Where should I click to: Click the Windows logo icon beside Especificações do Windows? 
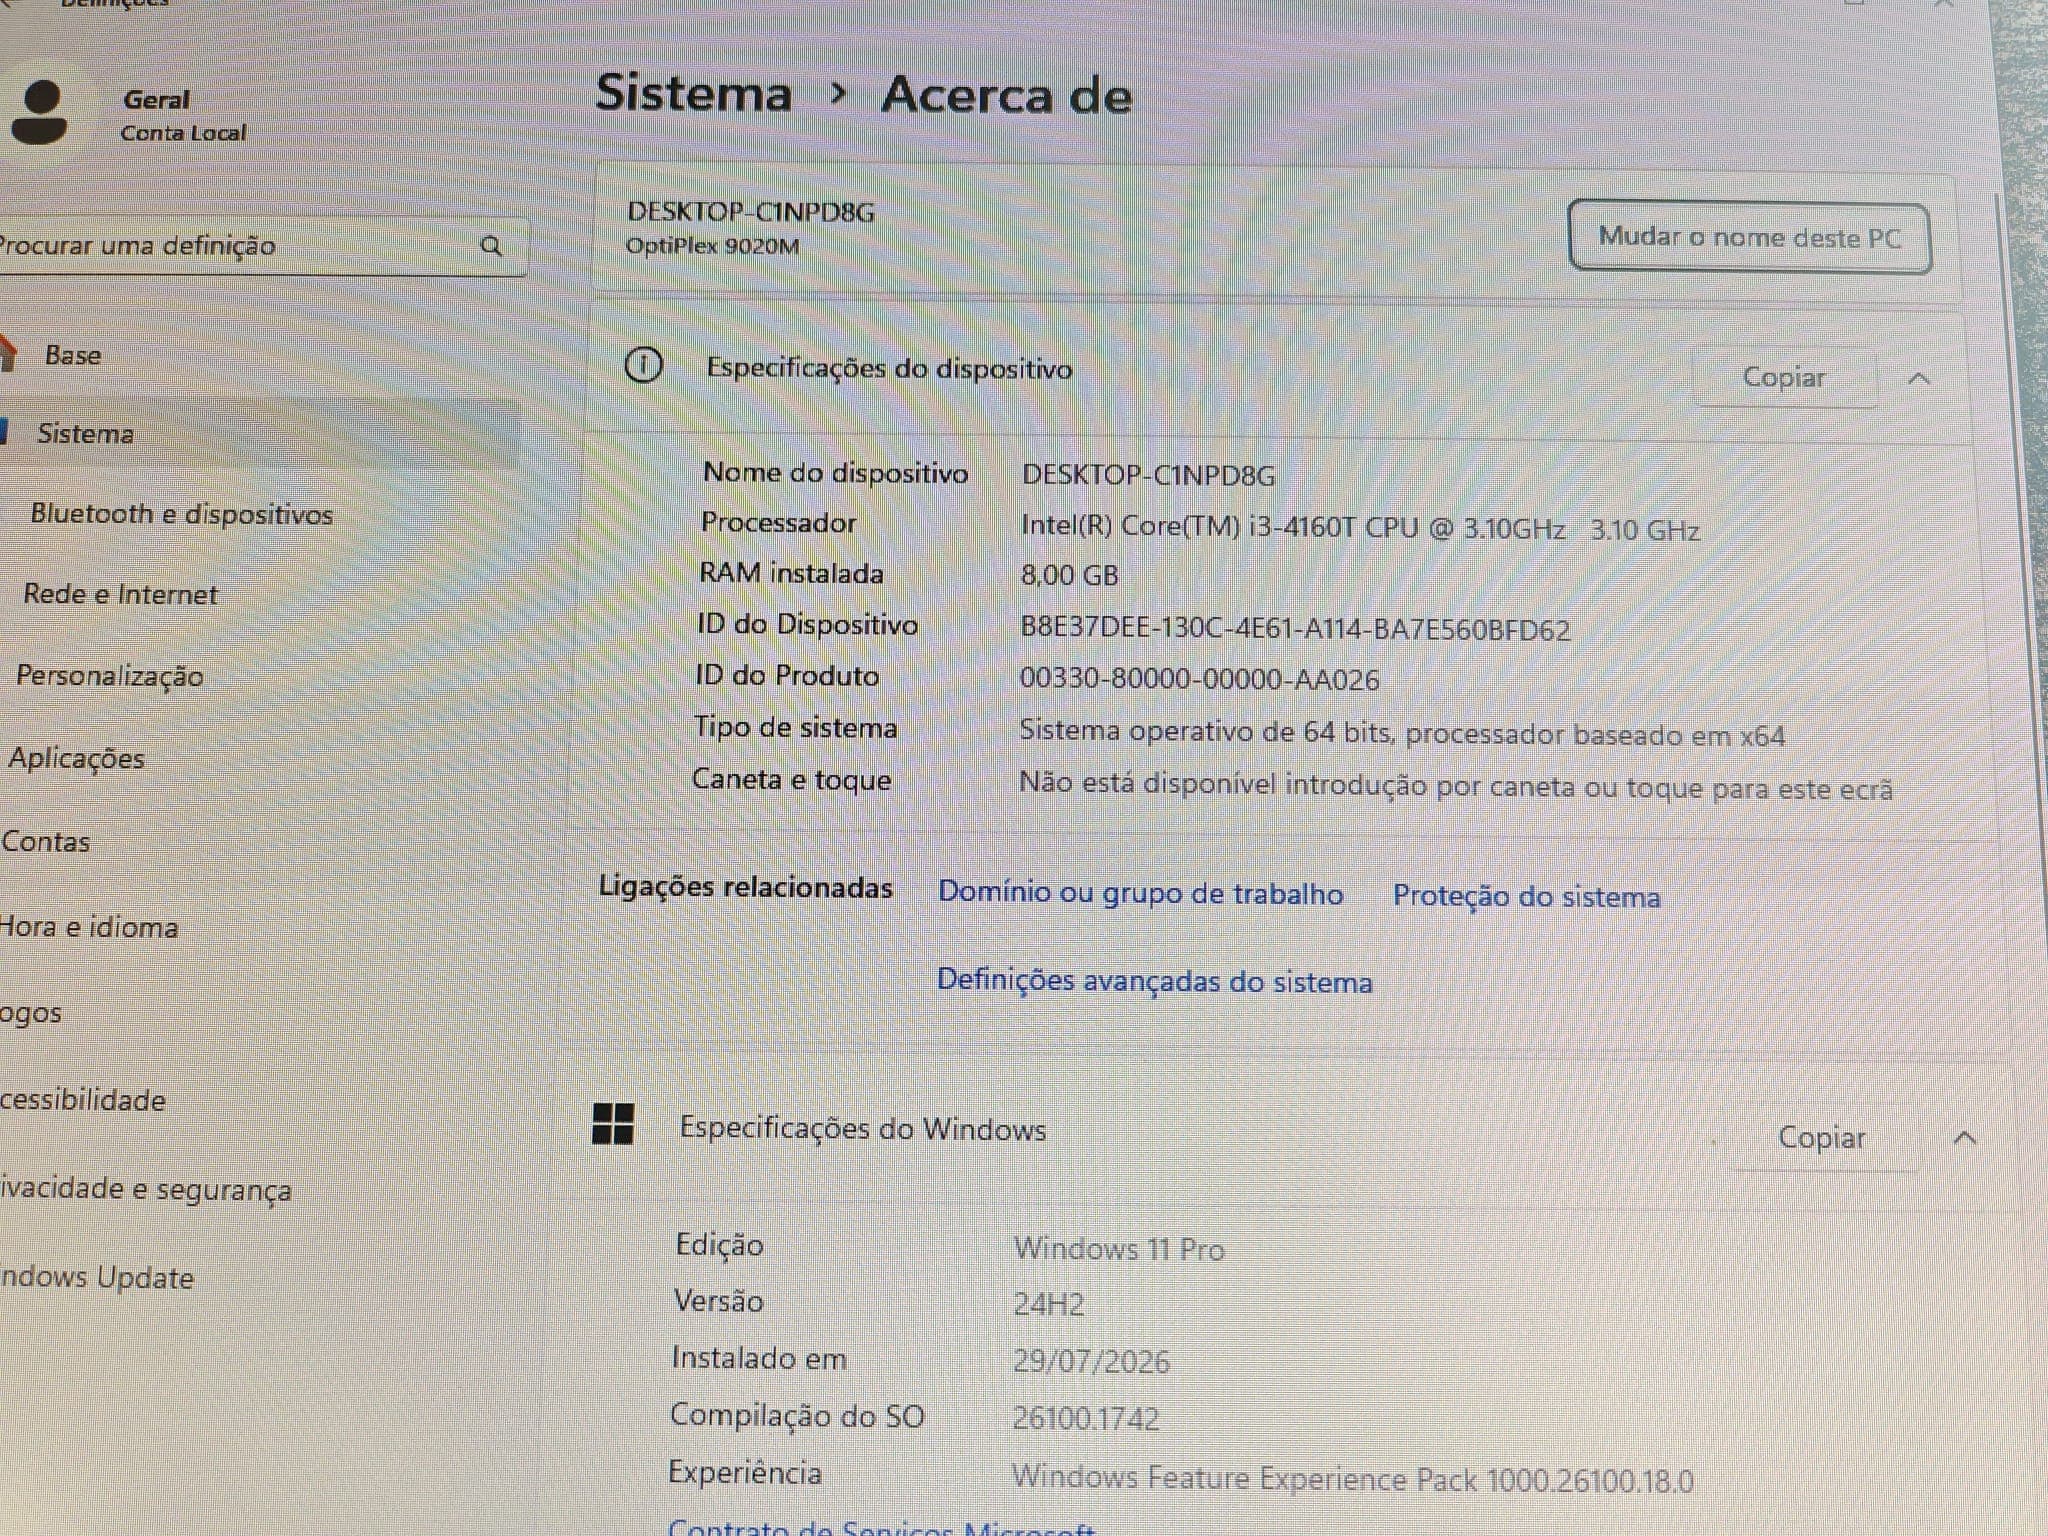[613, 1124]
